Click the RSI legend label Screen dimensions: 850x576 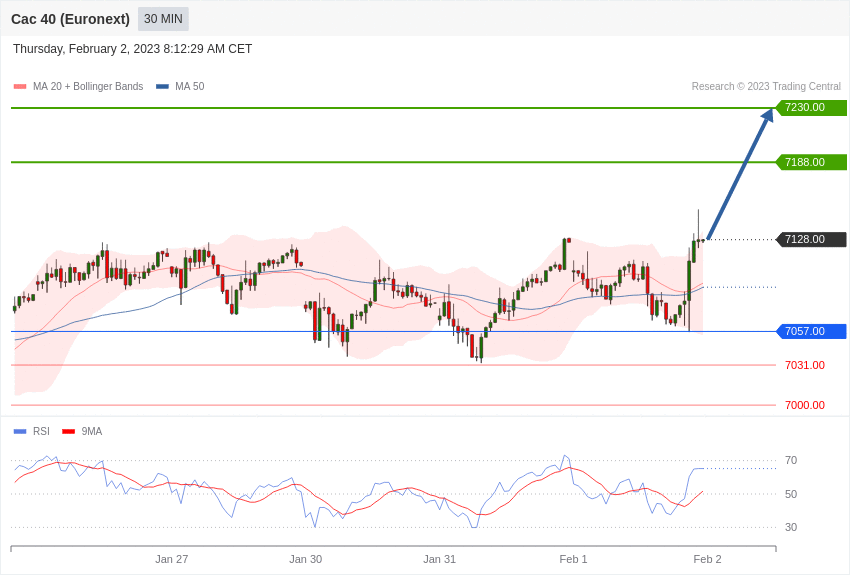pyautogui.click(x=41, y=431)
